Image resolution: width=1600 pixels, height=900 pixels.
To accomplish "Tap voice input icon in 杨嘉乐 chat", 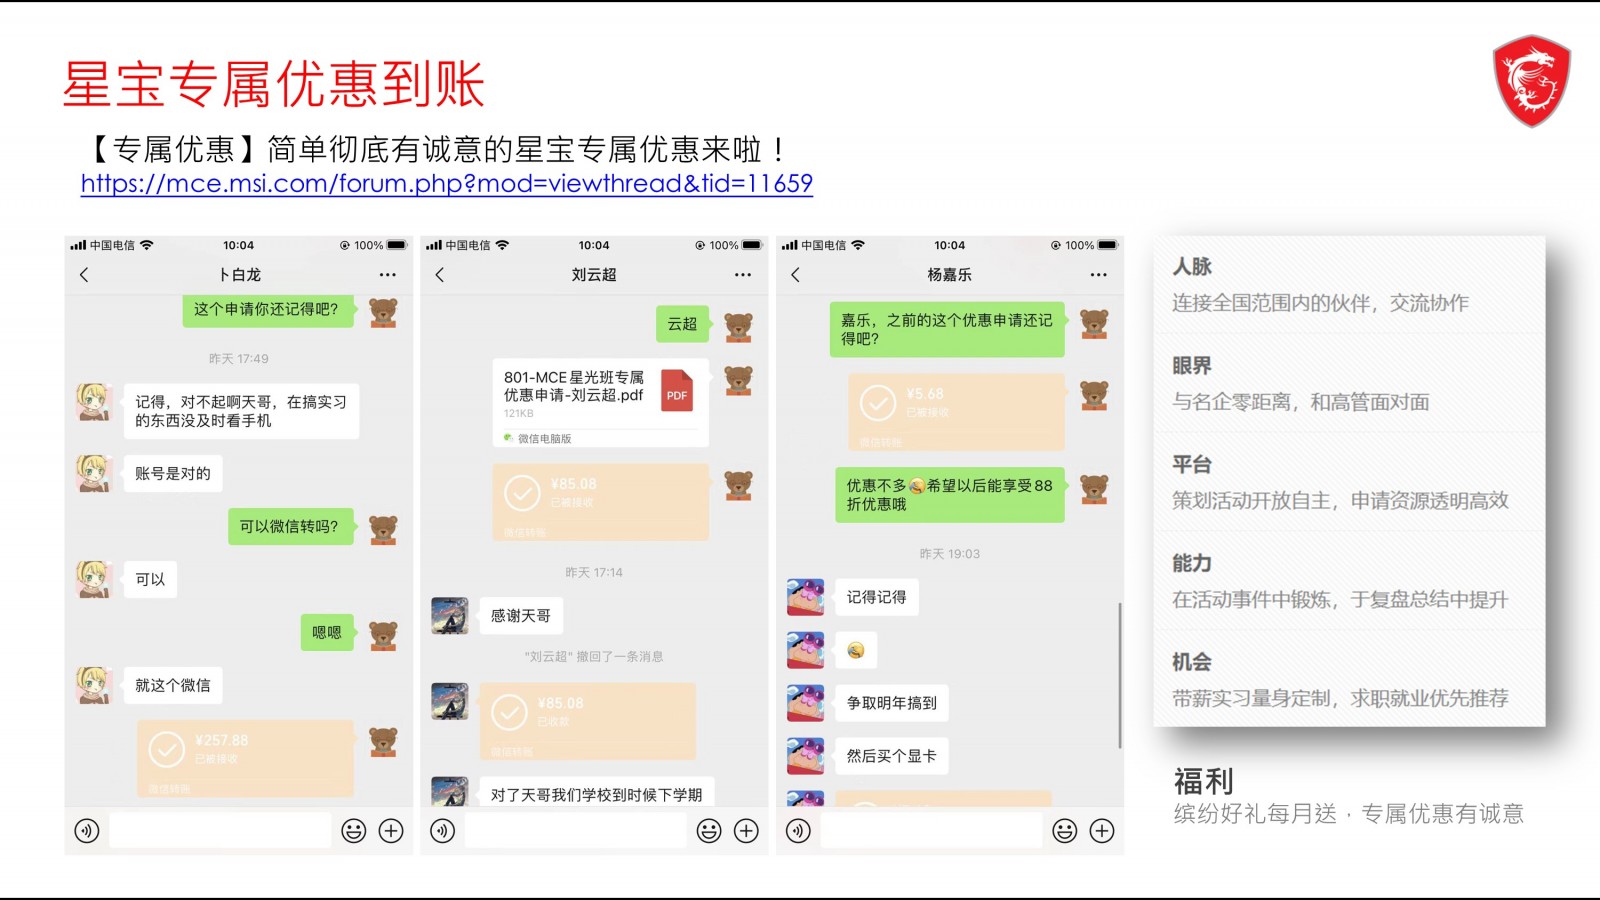I will (798, 831).
